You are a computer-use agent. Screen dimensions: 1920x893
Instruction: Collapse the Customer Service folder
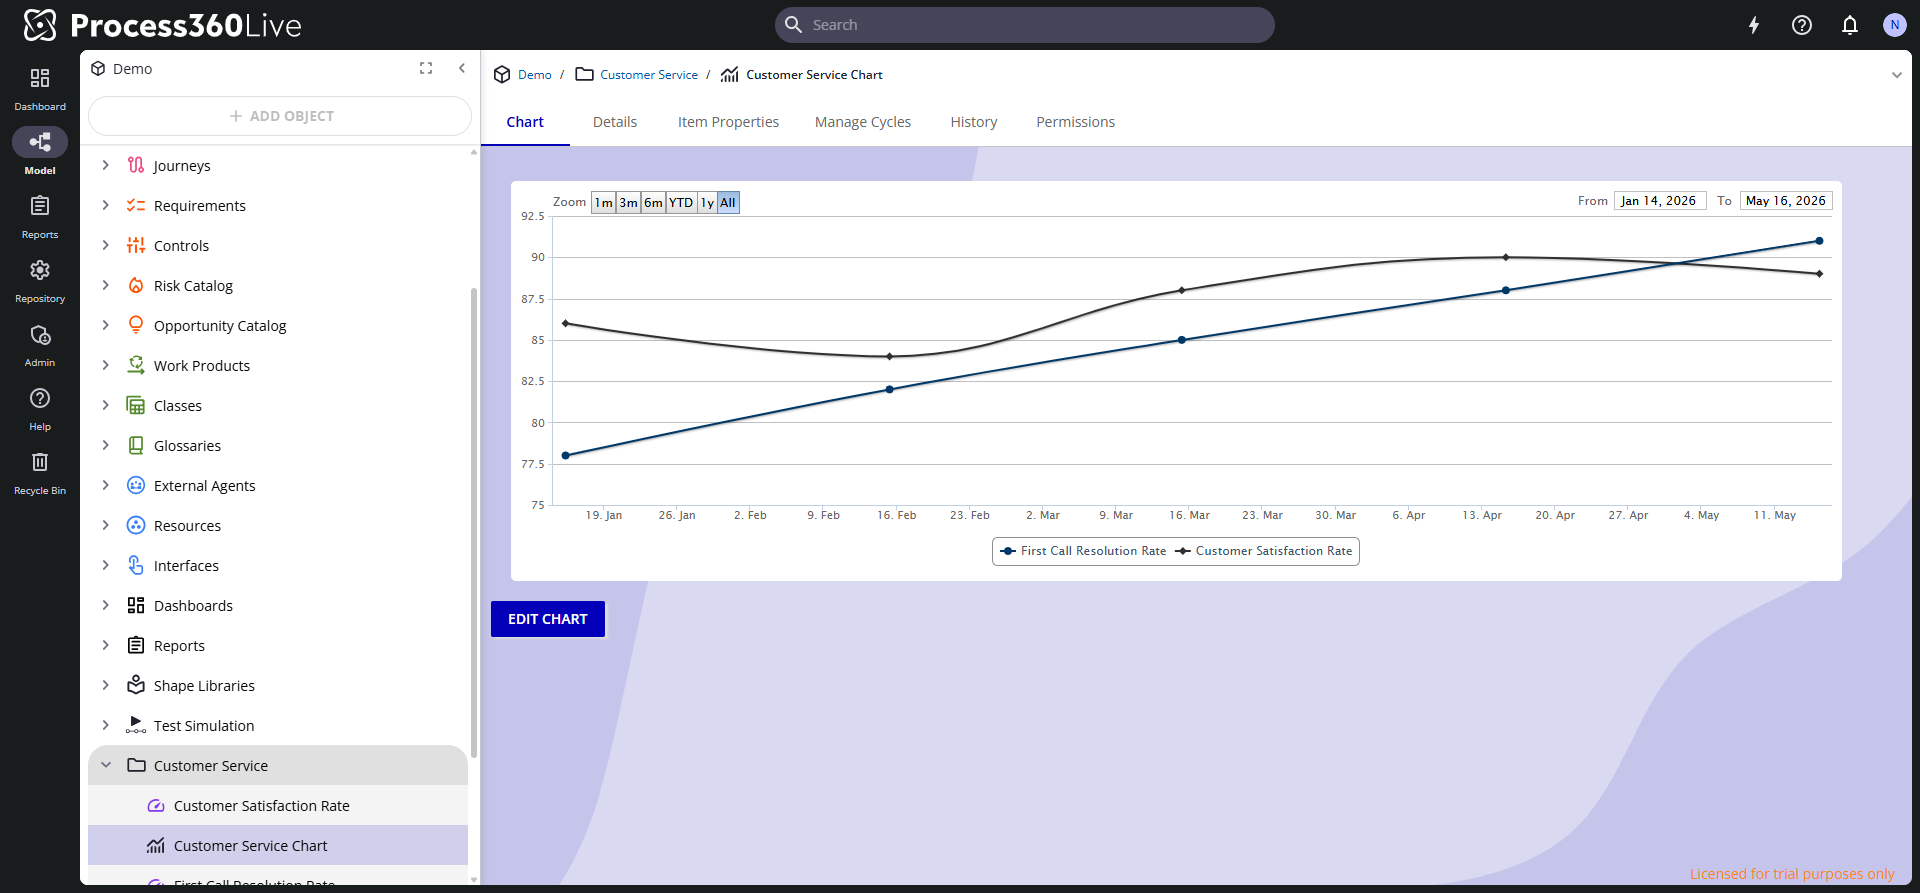(x=106, y=765)
